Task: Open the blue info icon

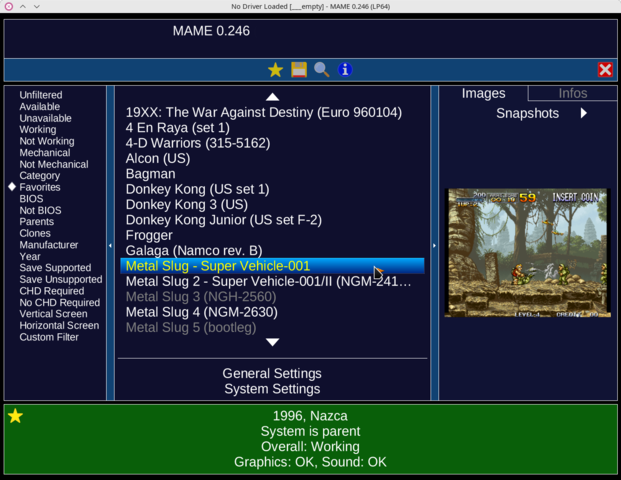Action: [345, 70]
